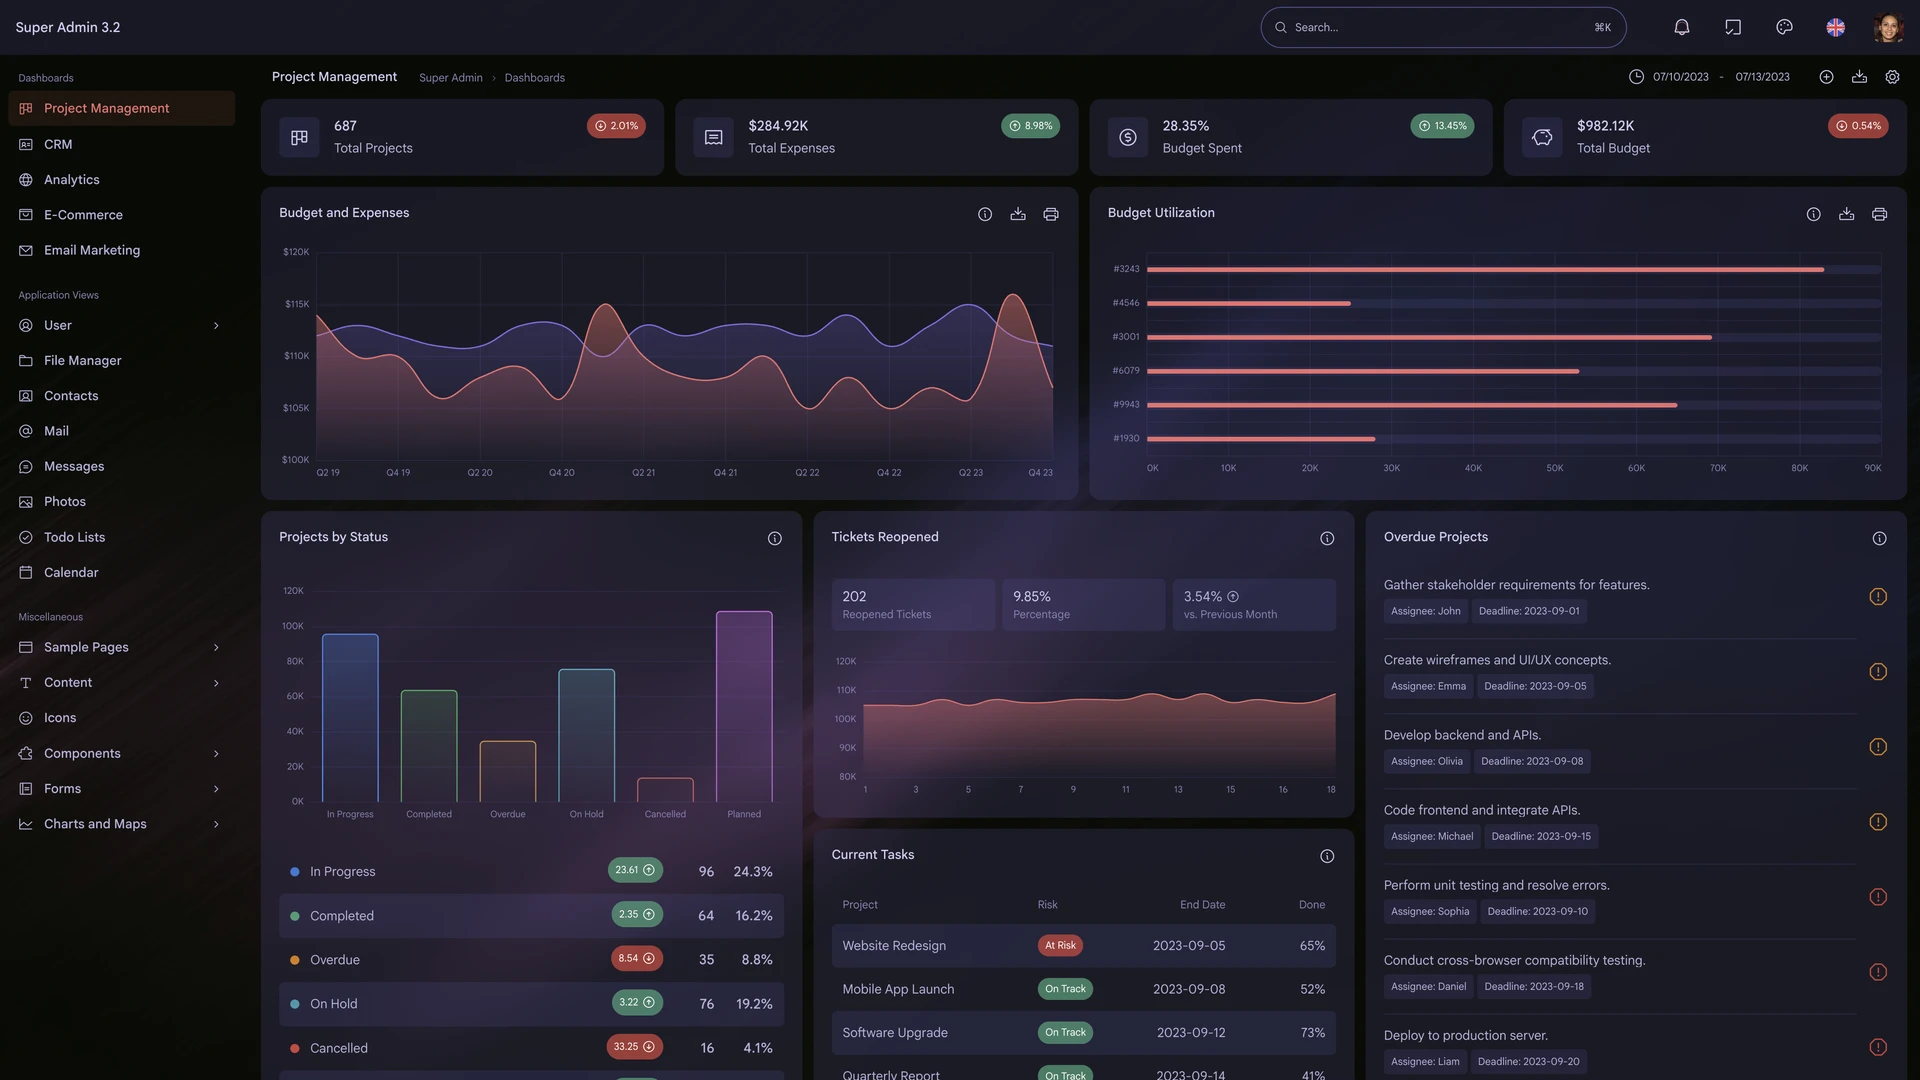Change language via UK flag icon
Image resolution: width=1920 pixels, height=1080 pixels.
tap(1835, 27)
